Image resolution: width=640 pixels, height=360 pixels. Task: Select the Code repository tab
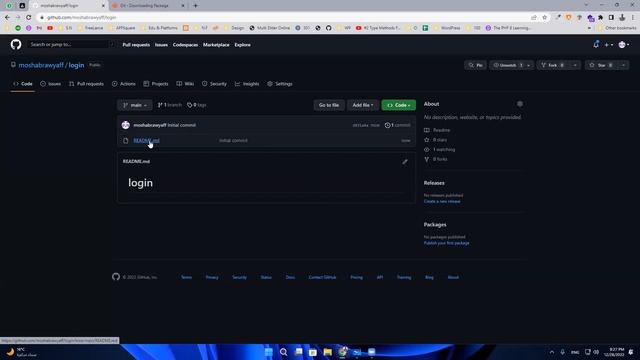[x=23, y=84]
